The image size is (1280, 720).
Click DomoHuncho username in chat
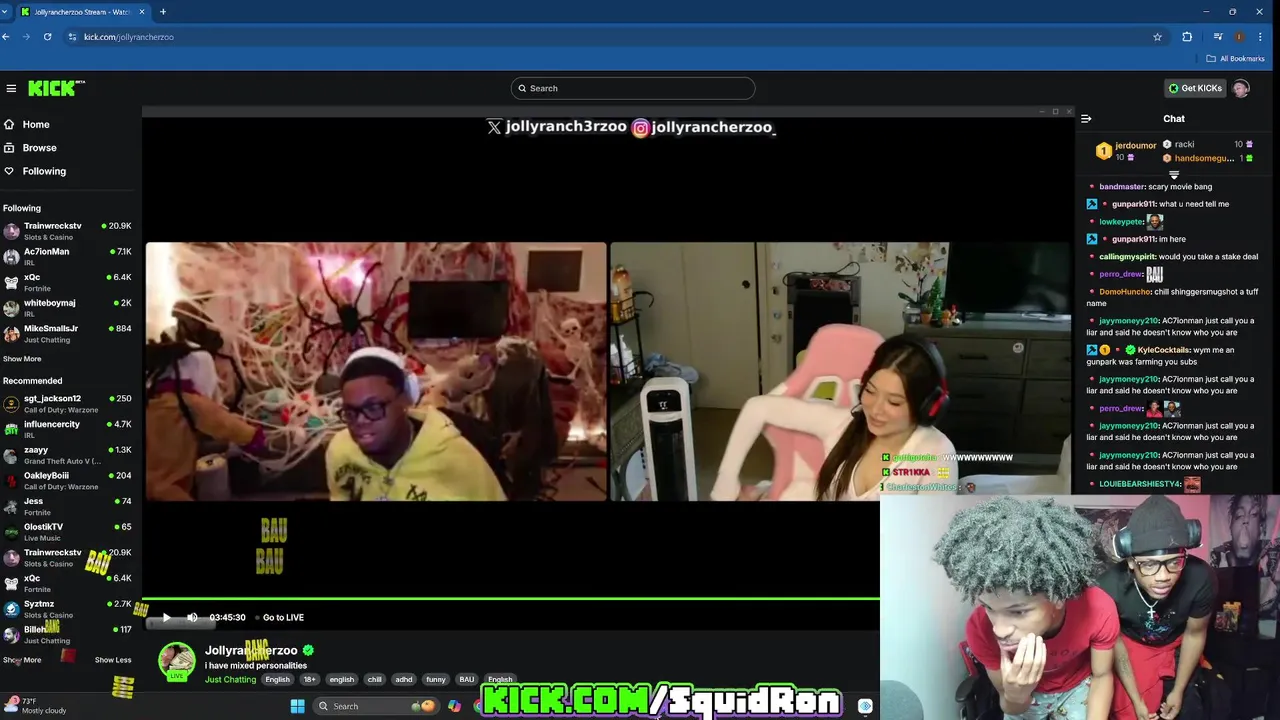1125,291
